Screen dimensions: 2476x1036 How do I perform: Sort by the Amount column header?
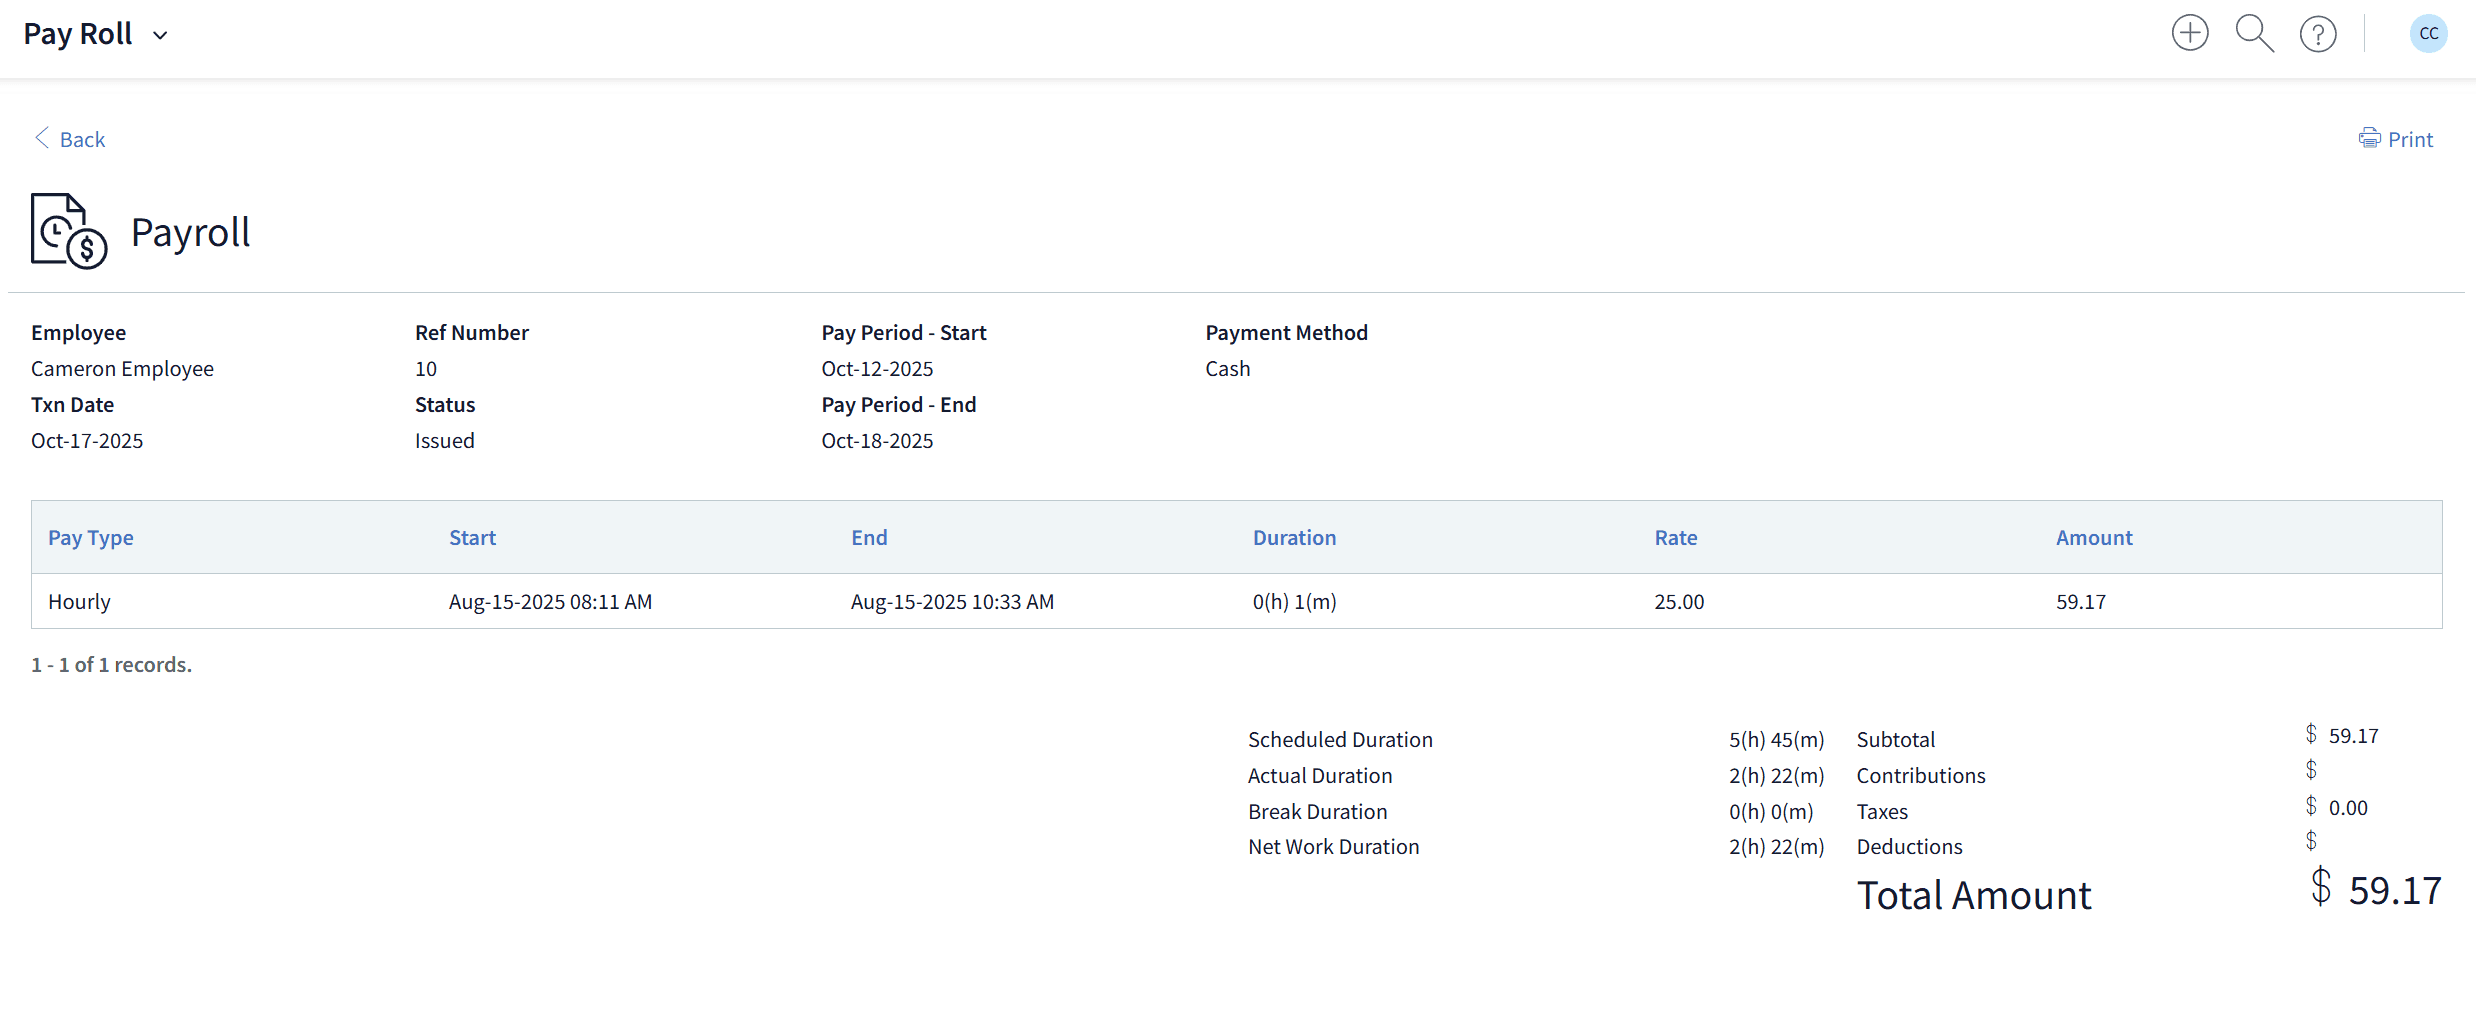[2094, 537]
